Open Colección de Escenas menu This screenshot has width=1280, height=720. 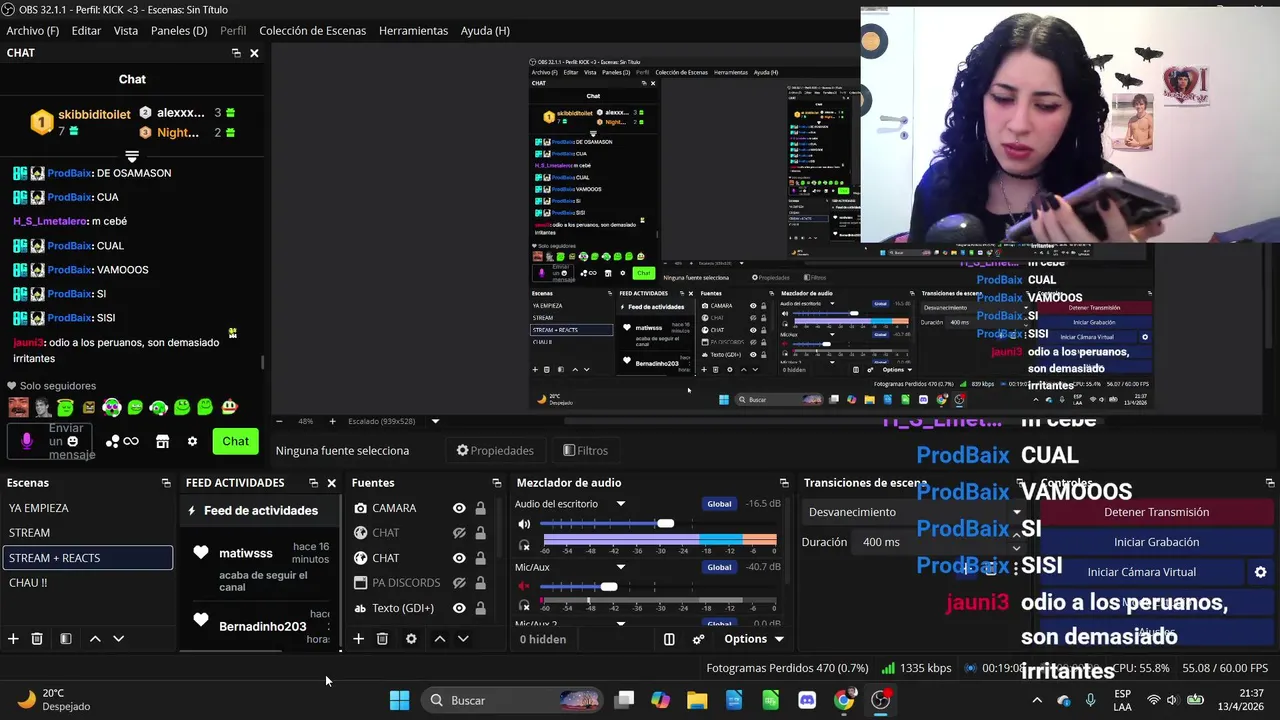pyautogui.click(x=313, y=31)
